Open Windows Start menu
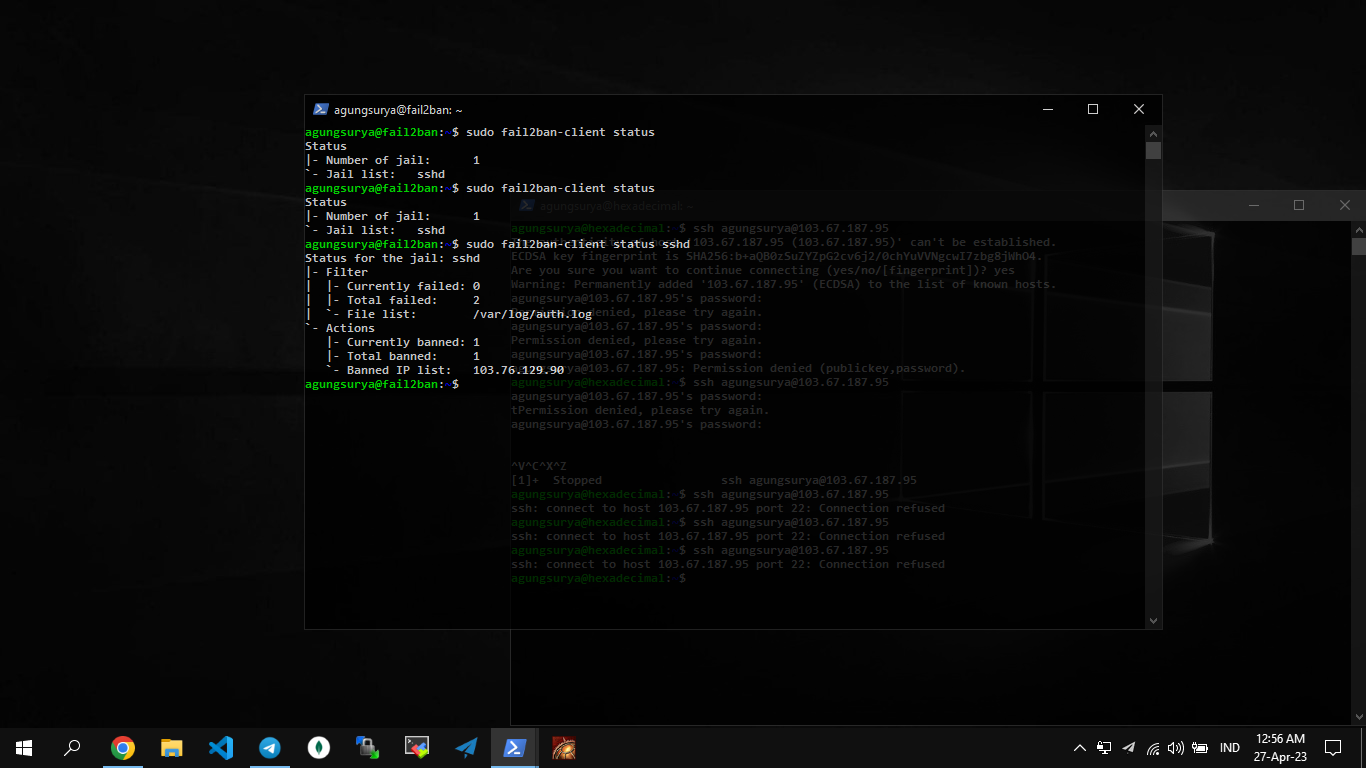Image resolution: width=1366 pixels, height=768 pixels. (24, 747)
